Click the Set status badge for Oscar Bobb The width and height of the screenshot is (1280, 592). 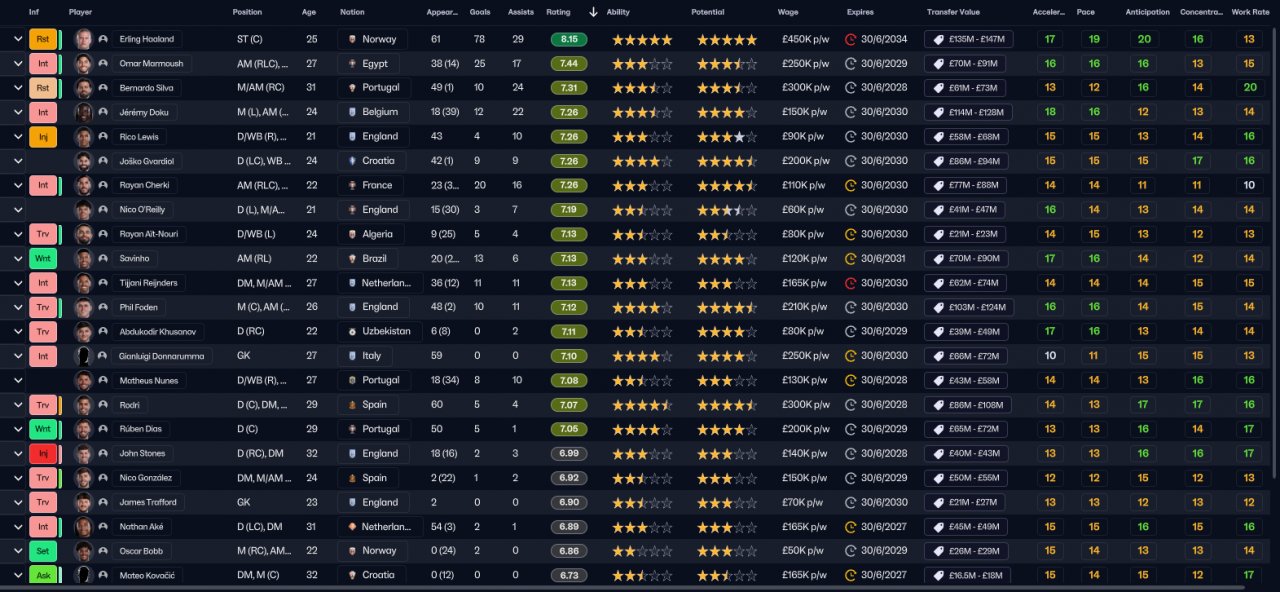point(43,551)
